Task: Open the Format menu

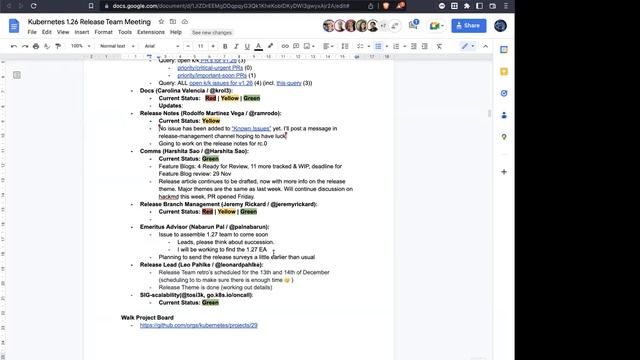Action: click(x=103, y=32)
